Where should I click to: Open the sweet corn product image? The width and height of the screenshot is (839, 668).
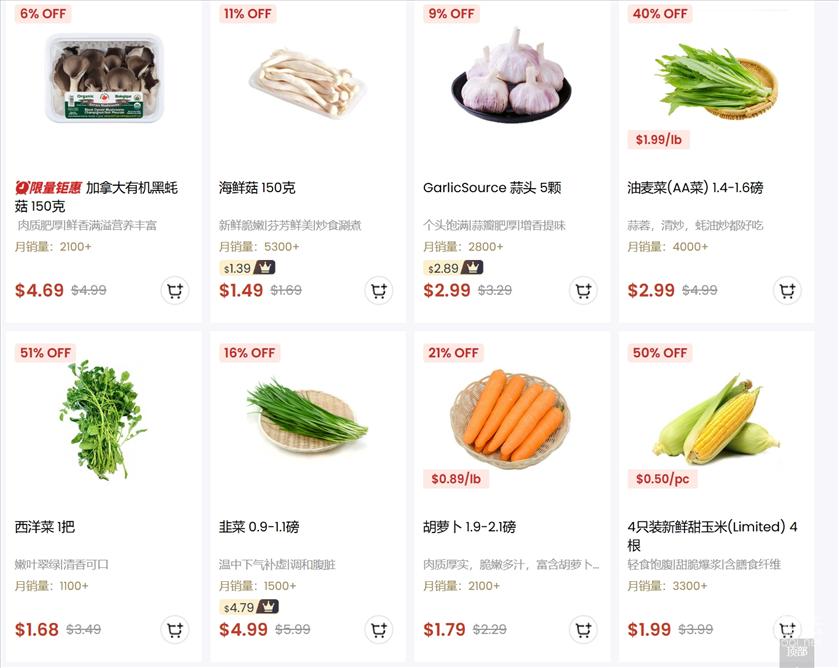[x=716, y=420]
